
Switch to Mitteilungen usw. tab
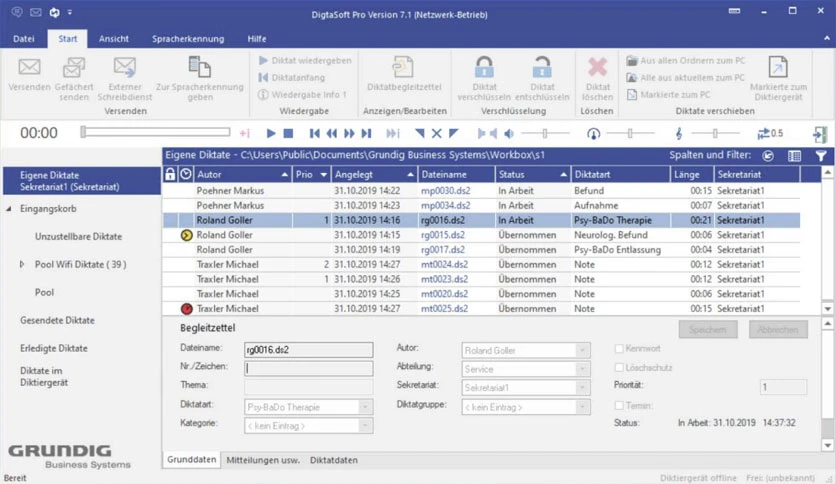pyautogui.click(x=263, y=460)
